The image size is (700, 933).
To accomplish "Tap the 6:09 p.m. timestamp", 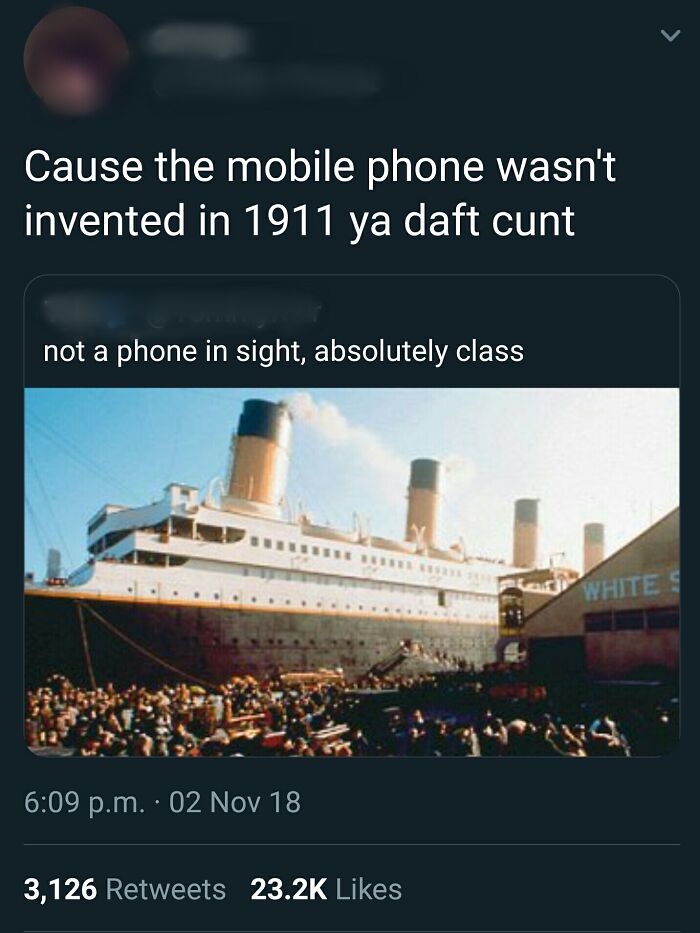I will pyautogui.click(x=84, y=802).
